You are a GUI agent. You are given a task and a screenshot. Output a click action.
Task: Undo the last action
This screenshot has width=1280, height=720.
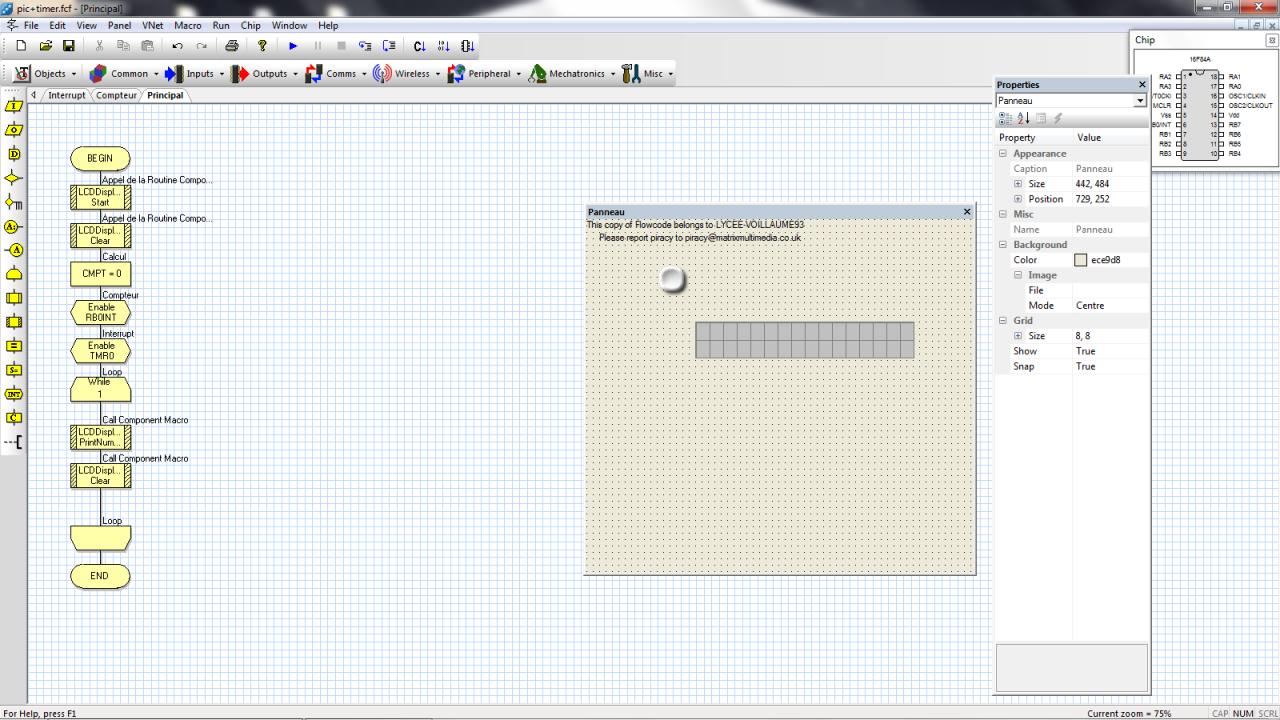pyautogui.click(x=177, y=46)
